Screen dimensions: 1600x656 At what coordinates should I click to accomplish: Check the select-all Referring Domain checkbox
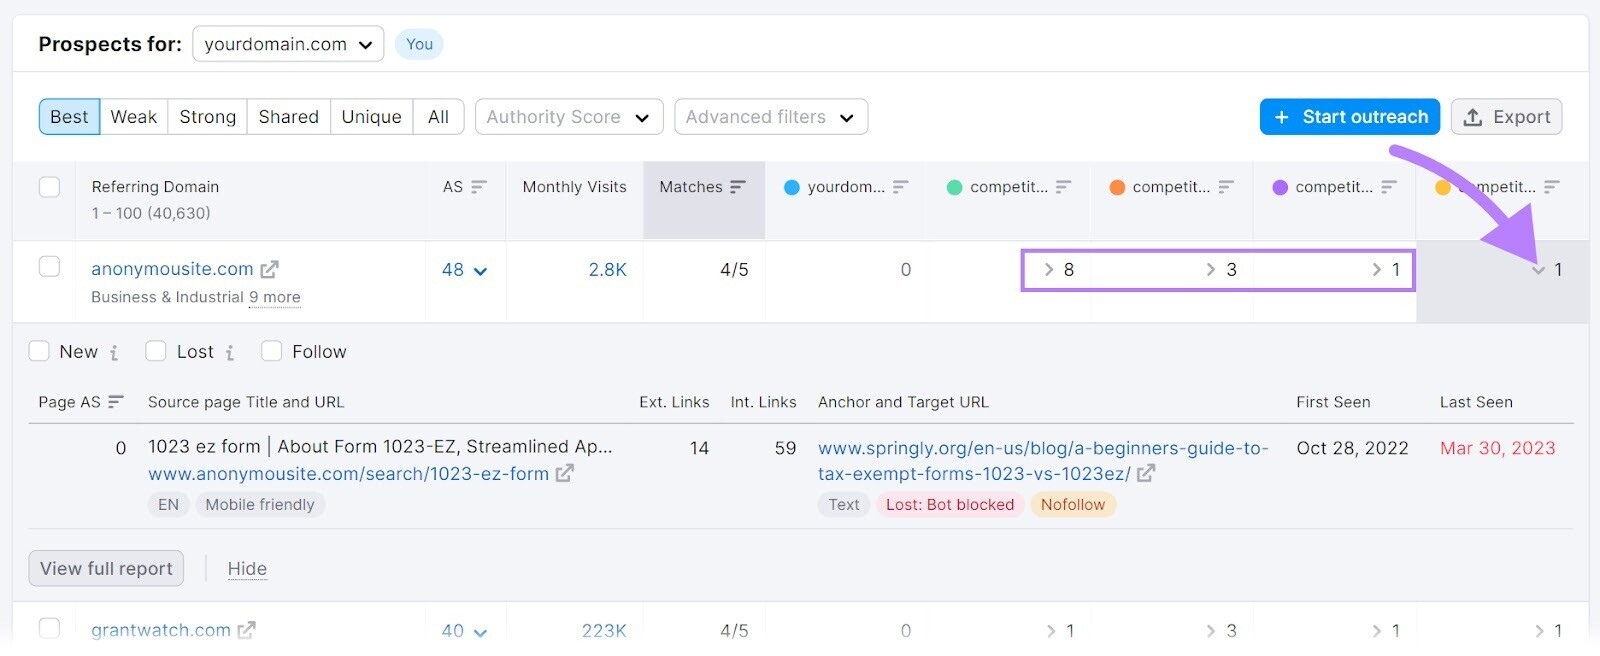point(49,187)
